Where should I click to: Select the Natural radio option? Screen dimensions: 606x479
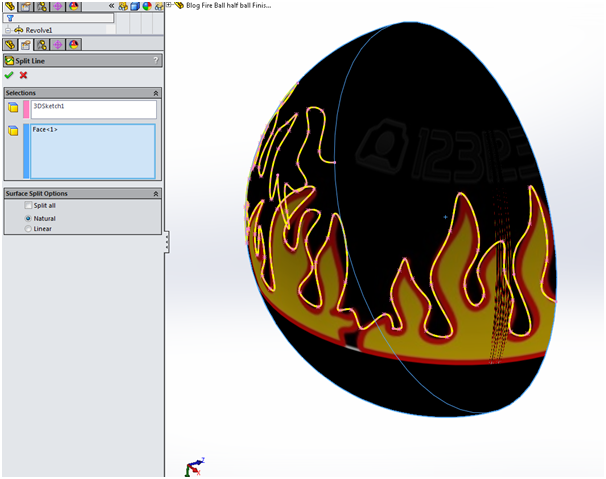pos(28,217)
